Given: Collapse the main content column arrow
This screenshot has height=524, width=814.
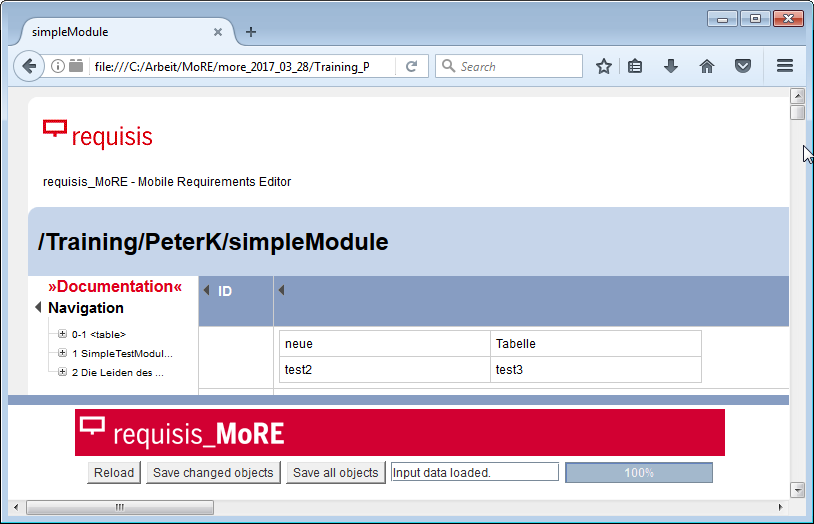Looking at the screenshot, I should pyautogui.click(x=281, y=290).
